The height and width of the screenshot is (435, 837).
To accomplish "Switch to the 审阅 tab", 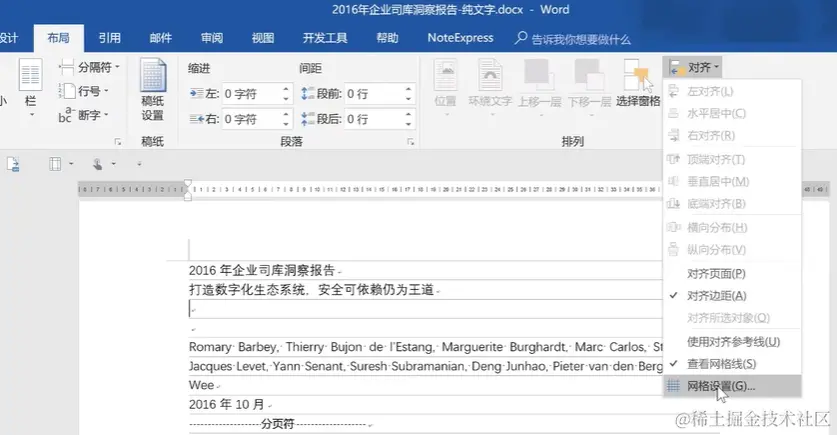I will [212, 38].
